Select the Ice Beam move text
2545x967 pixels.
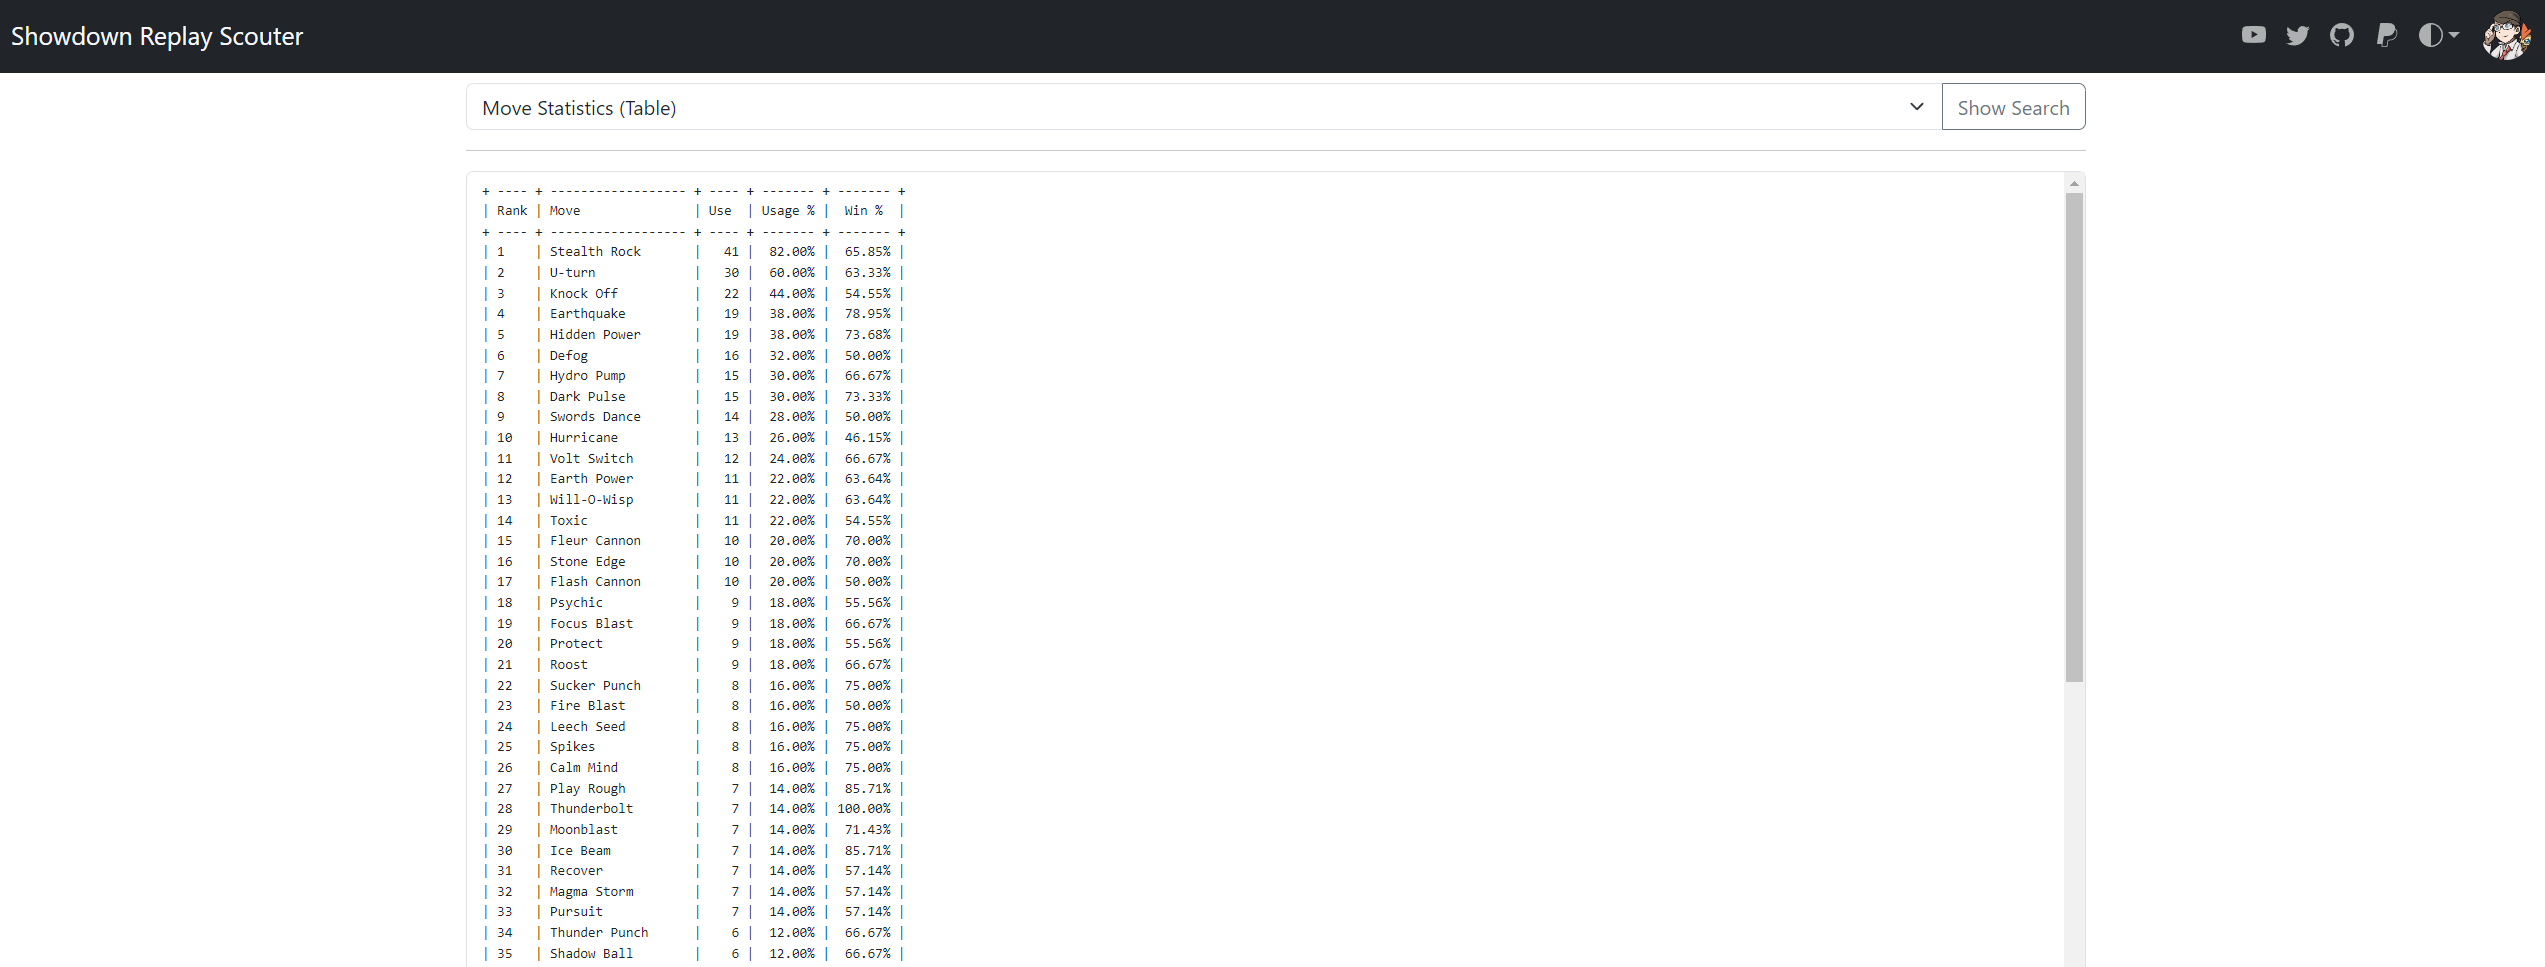(580, 851)
